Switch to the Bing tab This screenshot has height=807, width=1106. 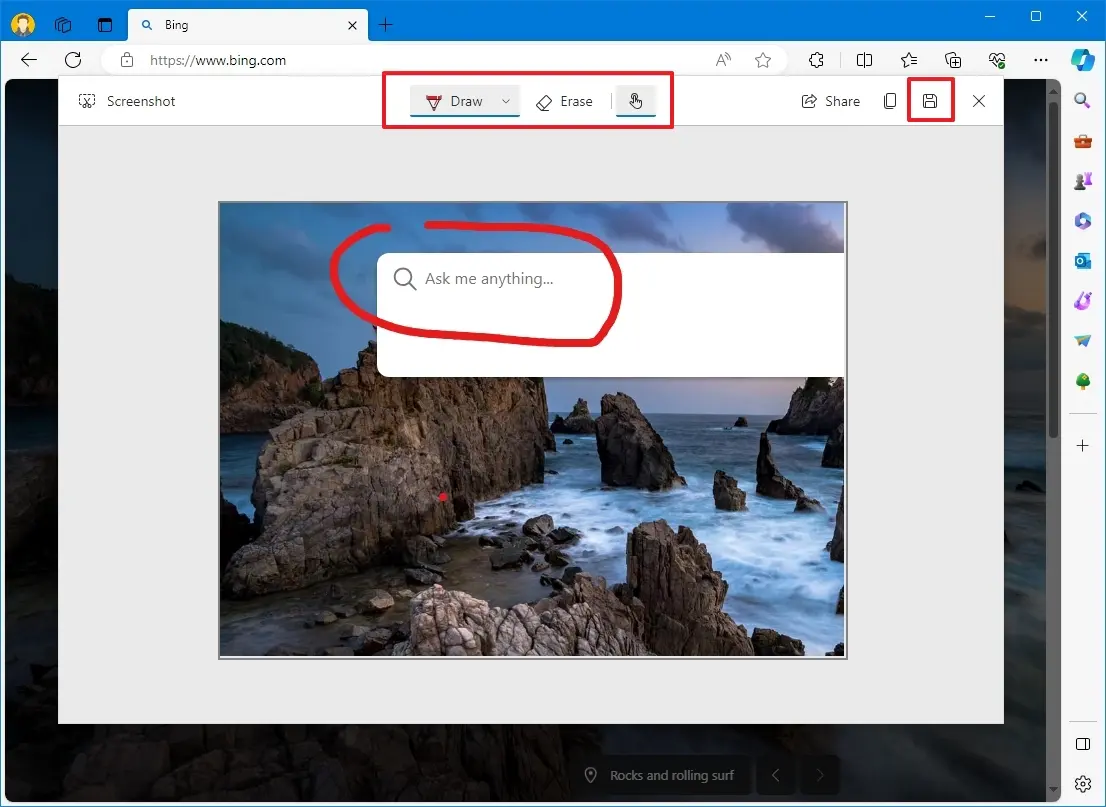pyautogui.click(x=248, y=25)
